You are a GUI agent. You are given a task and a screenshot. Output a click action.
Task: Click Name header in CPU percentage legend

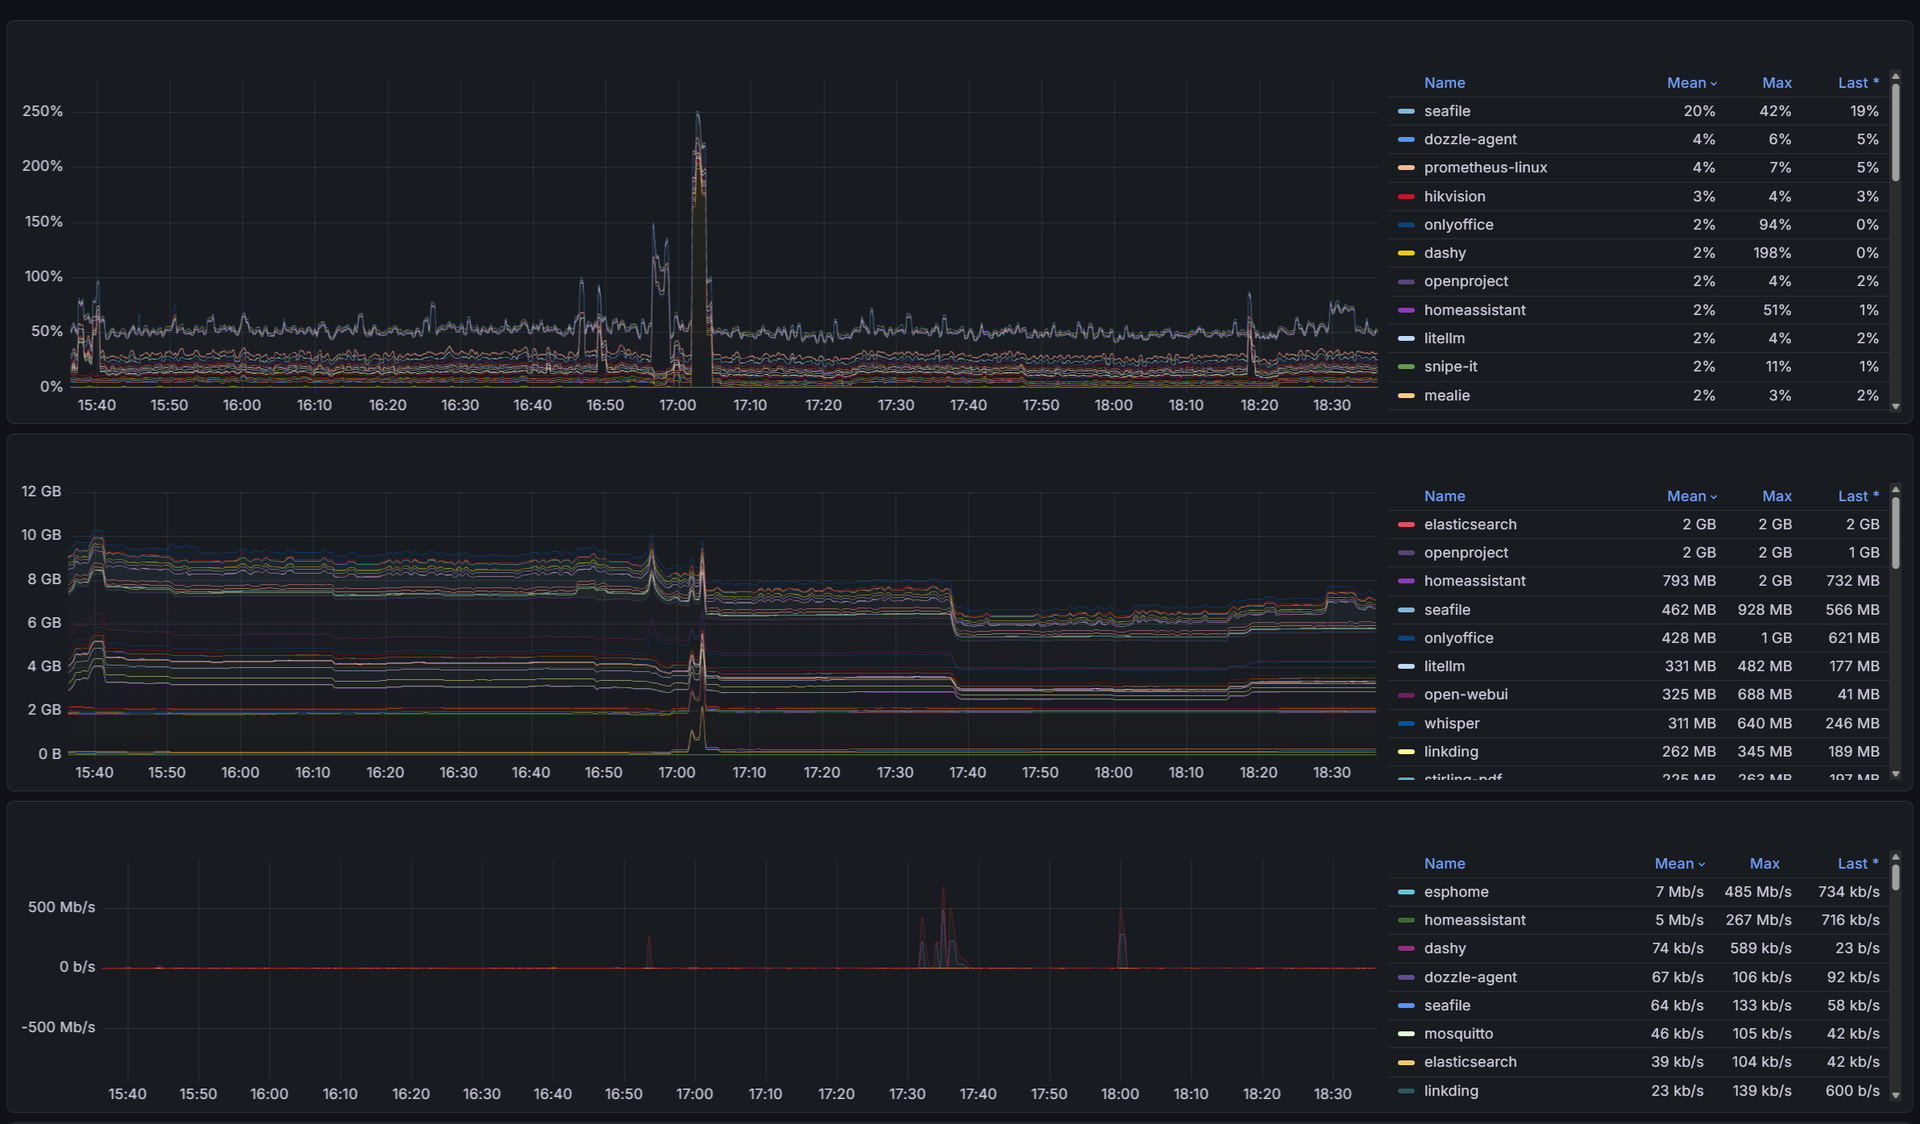[x=1444, y=83]
